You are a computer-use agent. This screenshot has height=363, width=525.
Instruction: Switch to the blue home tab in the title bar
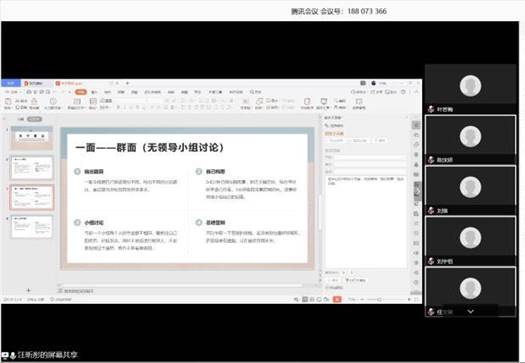[11, 83]
